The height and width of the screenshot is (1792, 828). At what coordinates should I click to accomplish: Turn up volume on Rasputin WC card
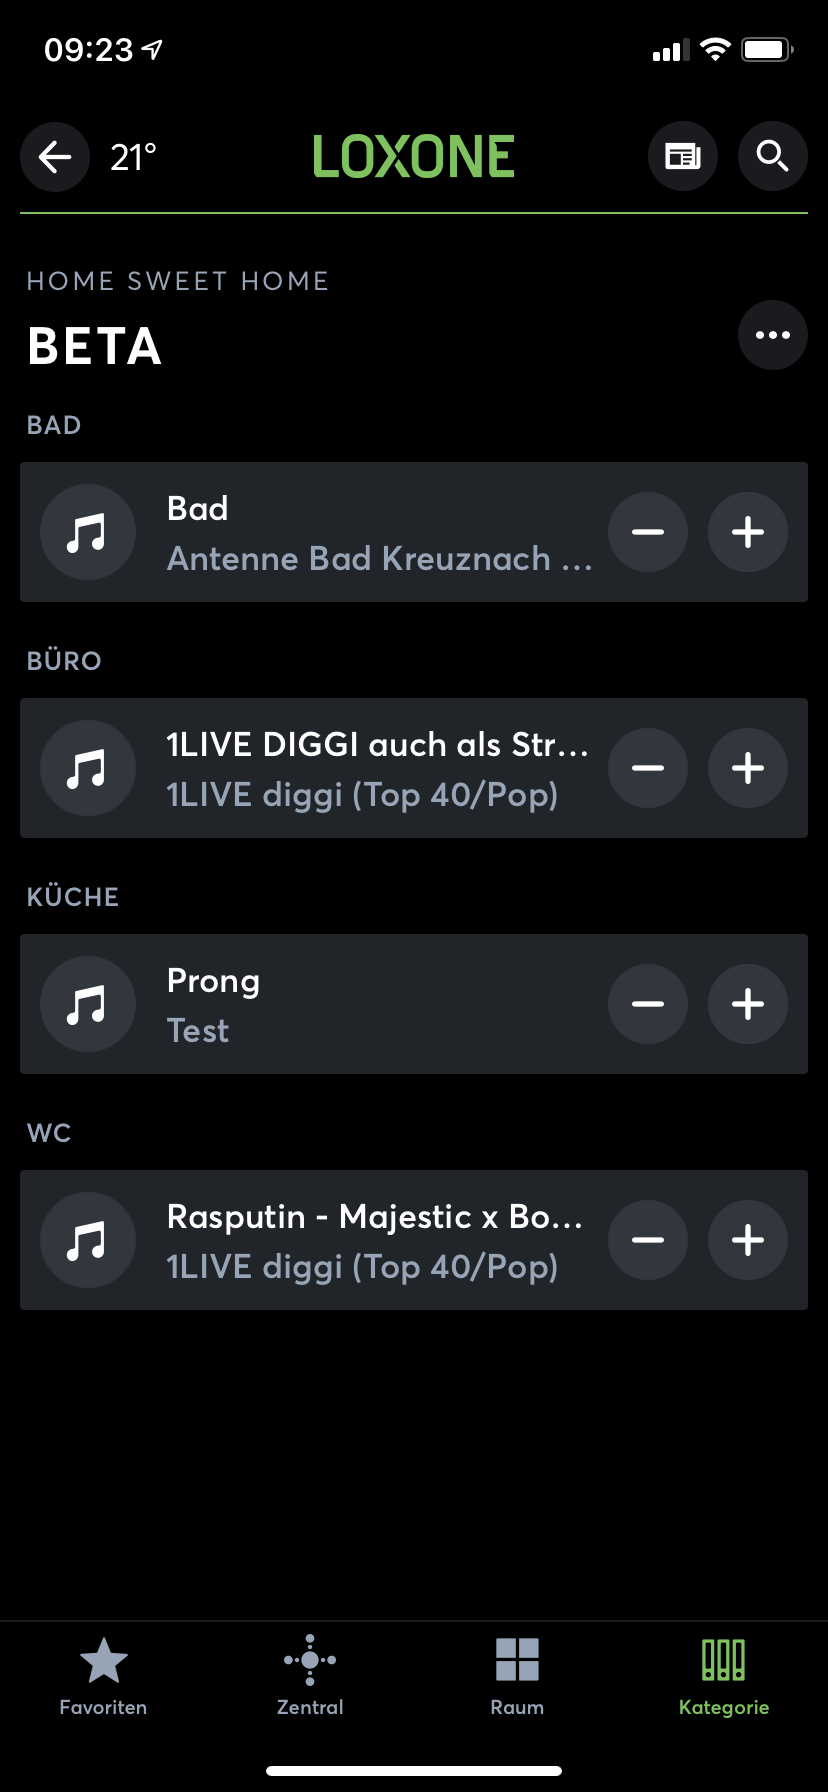(x=748, y=1240)
